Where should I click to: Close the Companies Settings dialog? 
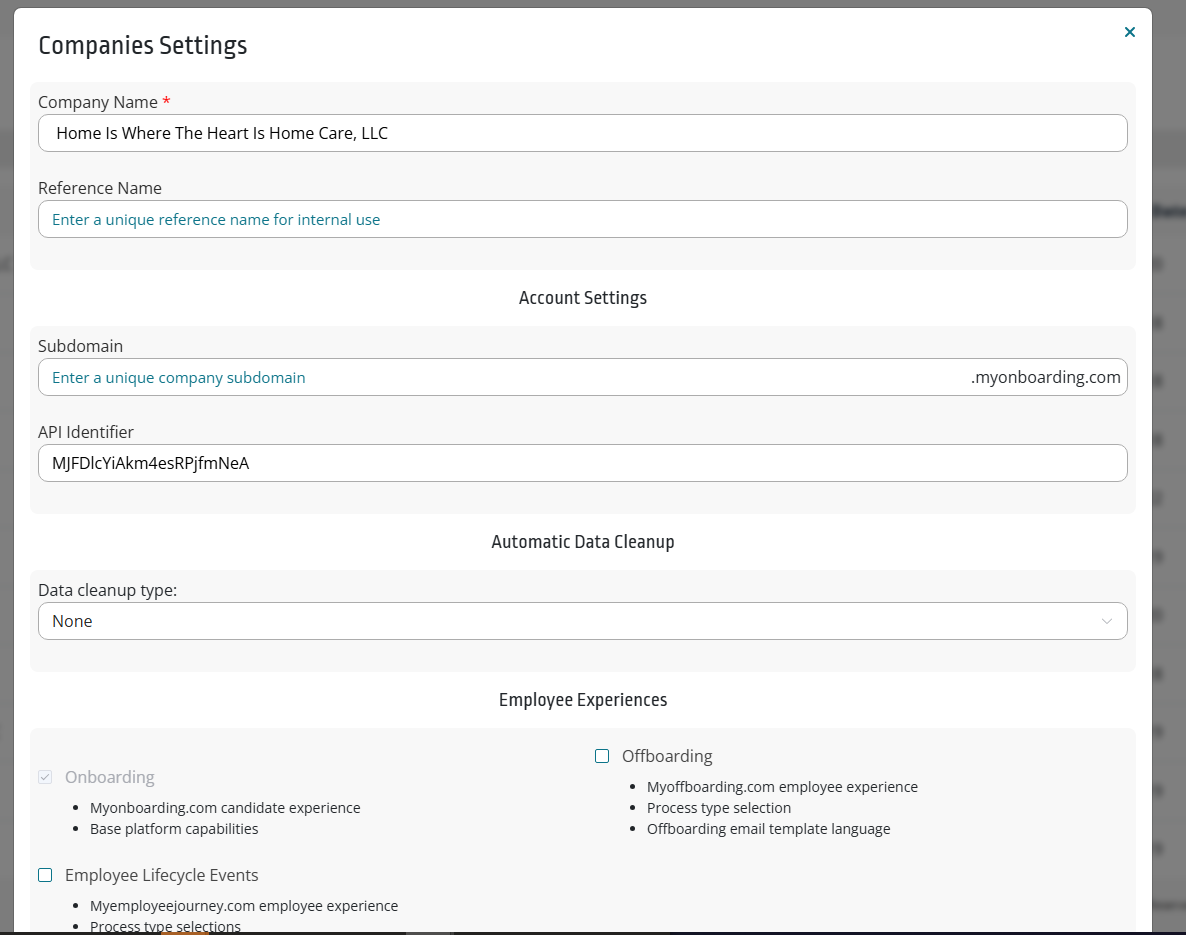pos(1129,32)
